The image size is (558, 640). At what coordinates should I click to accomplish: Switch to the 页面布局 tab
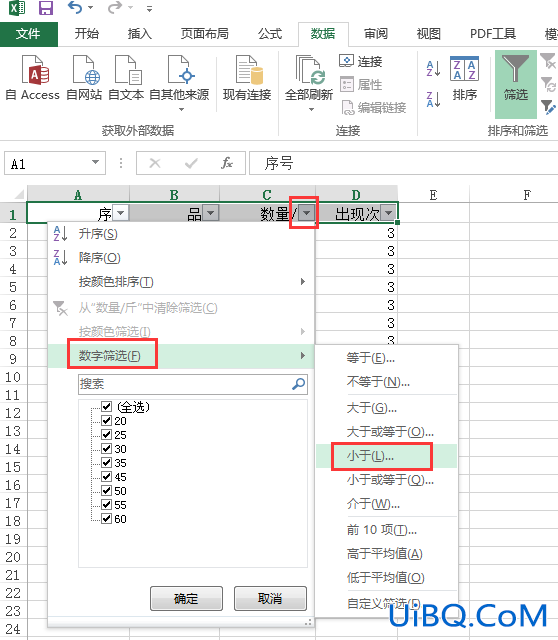pos(205,34)
